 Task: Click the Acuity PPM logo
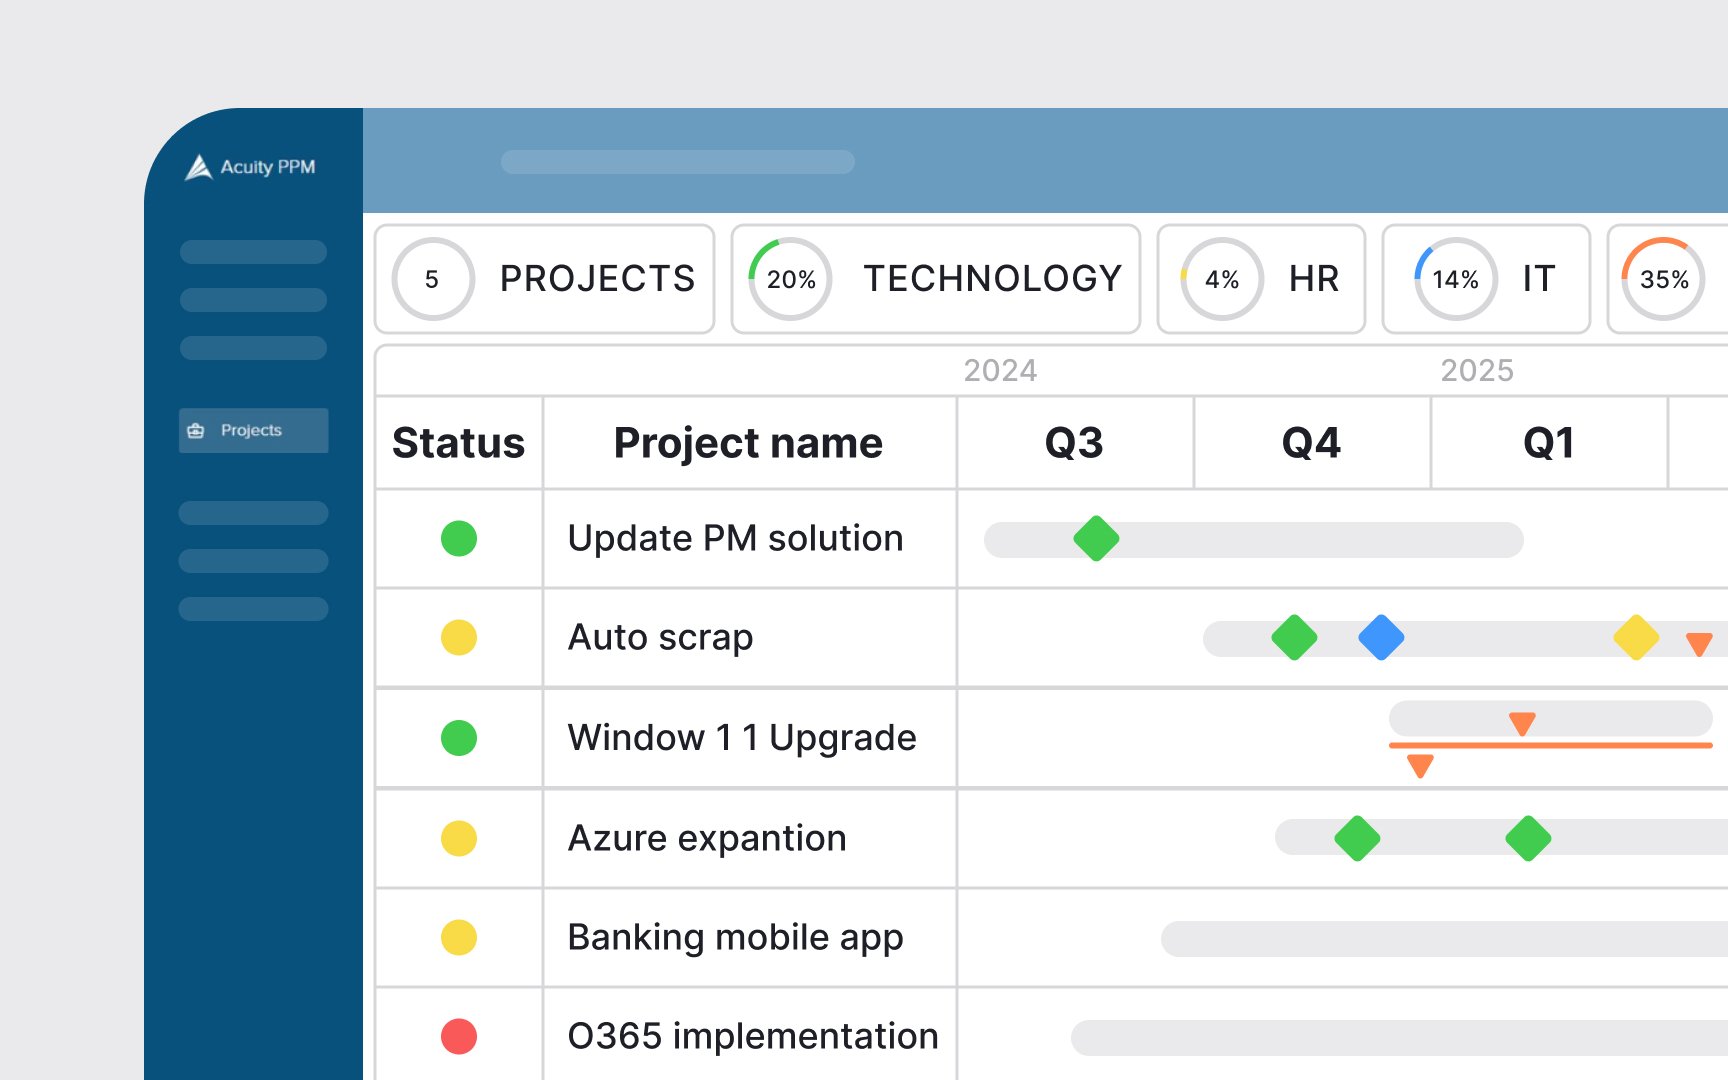[250, 167]
